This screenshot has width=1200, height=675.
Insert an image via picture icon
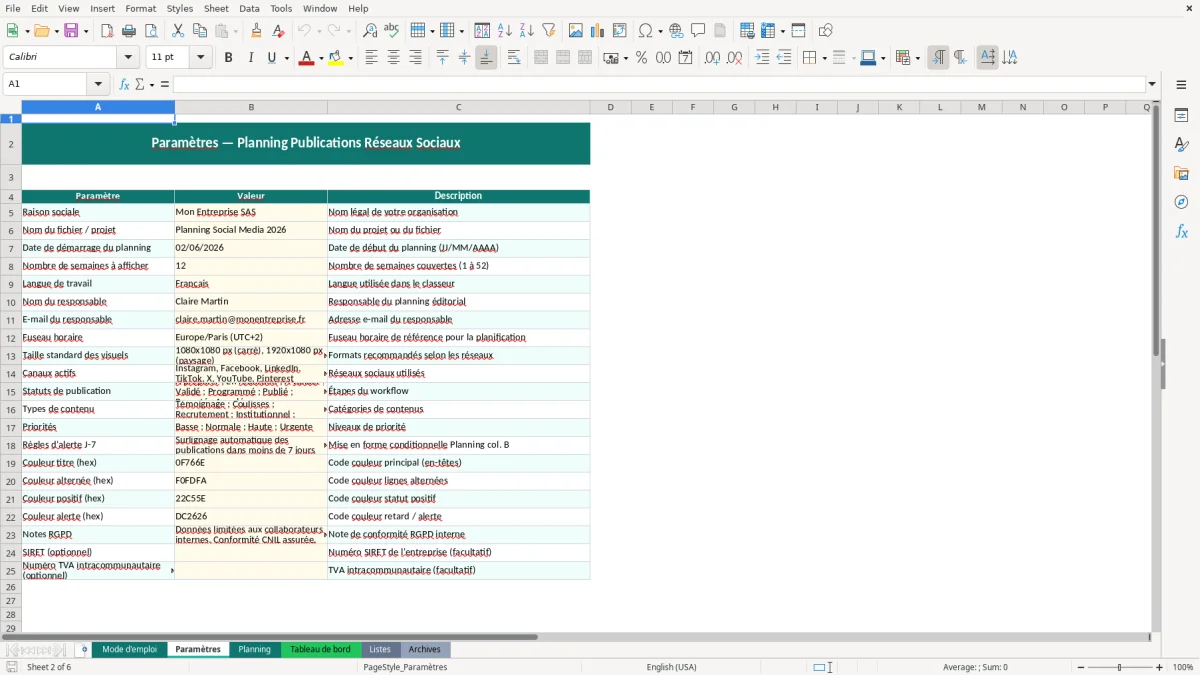pos(576,31)
